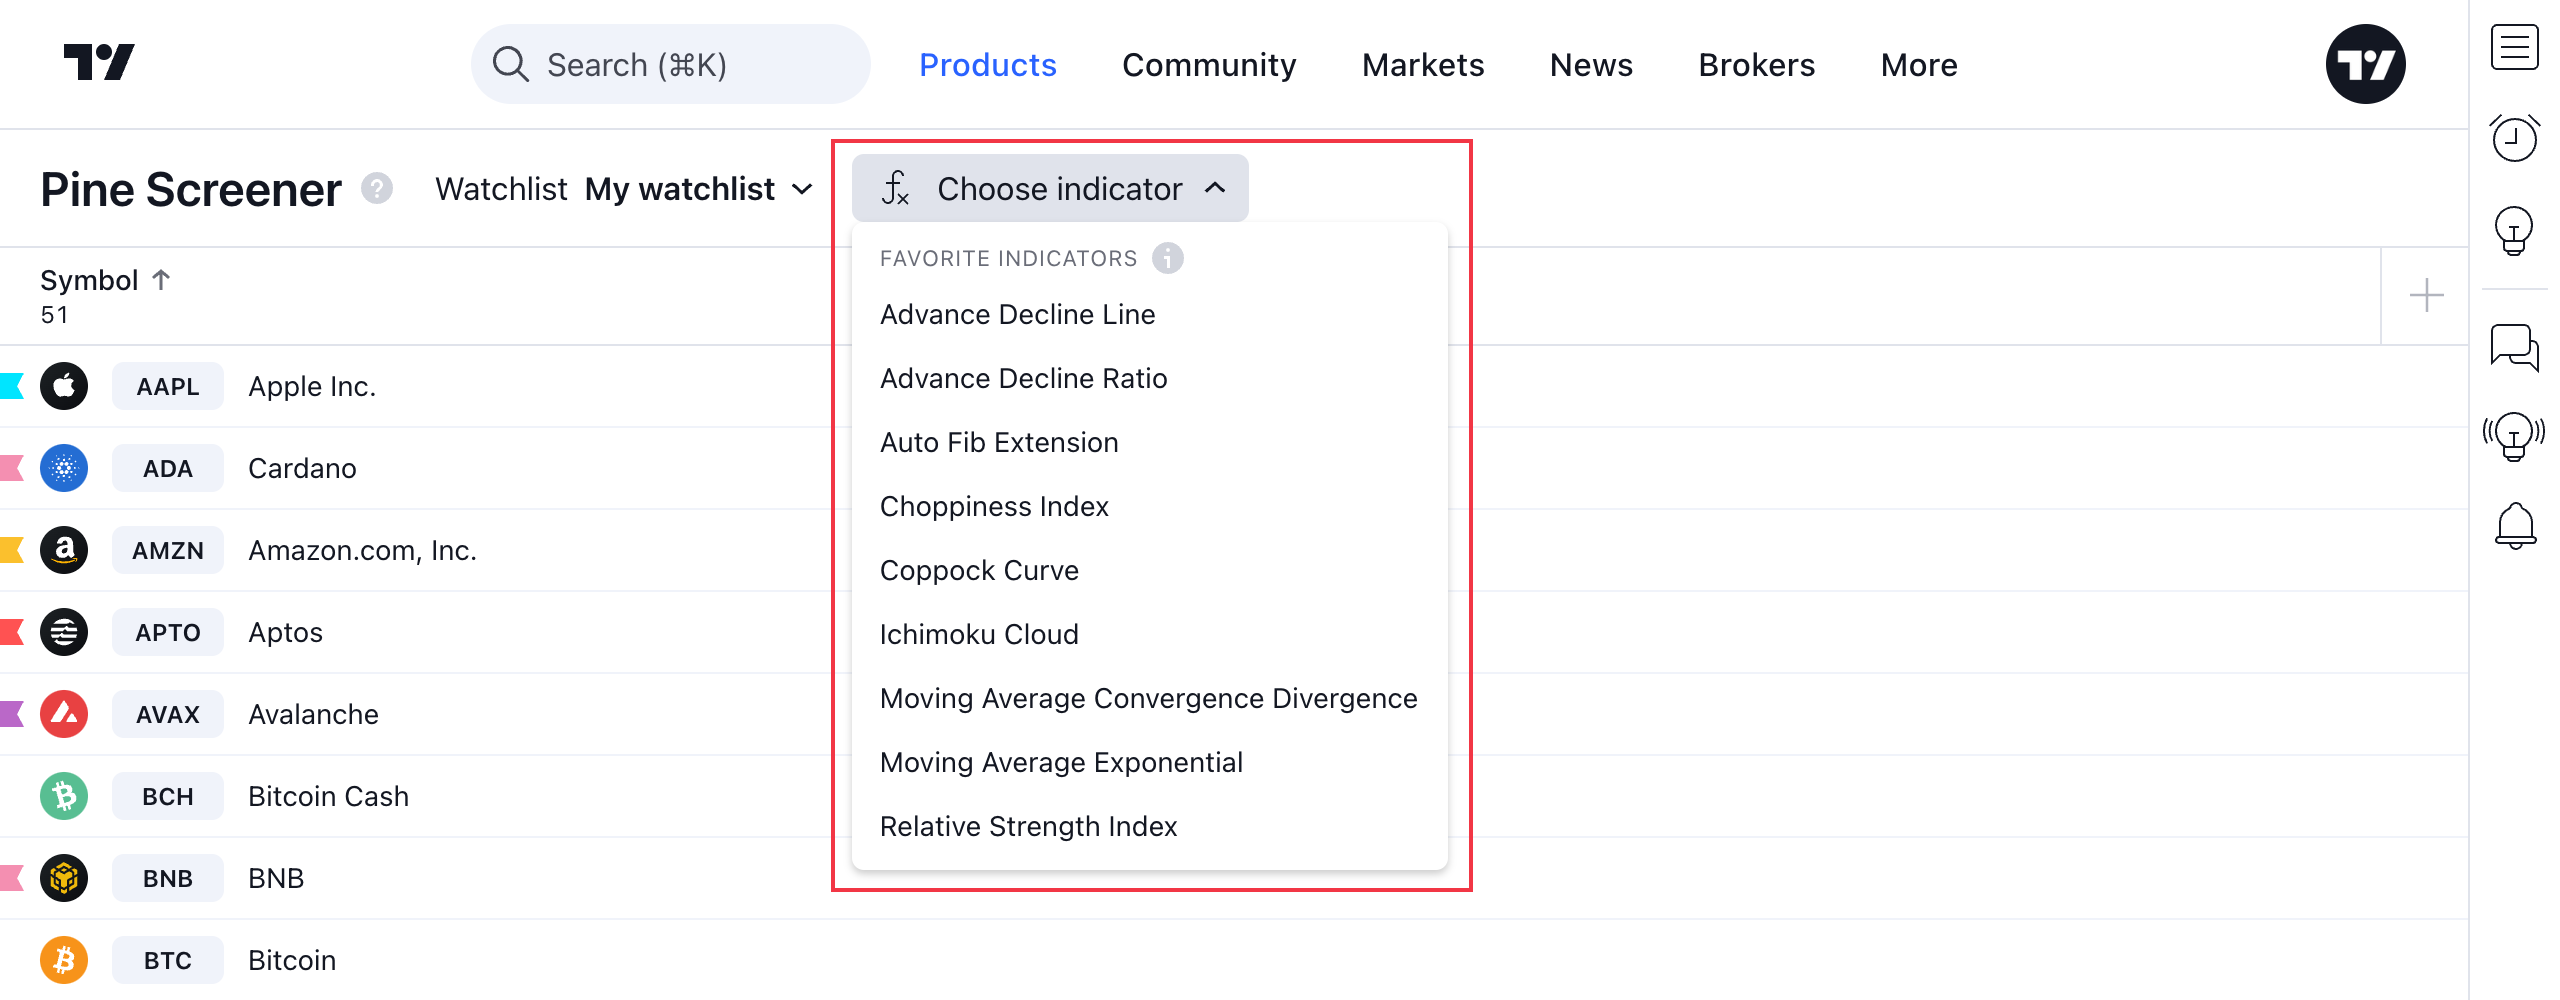Image resolution: width=2560 pixels, height=1000 pixels.
Task: Click the ADA ticker badge
Action: click(x=168, y=468)
